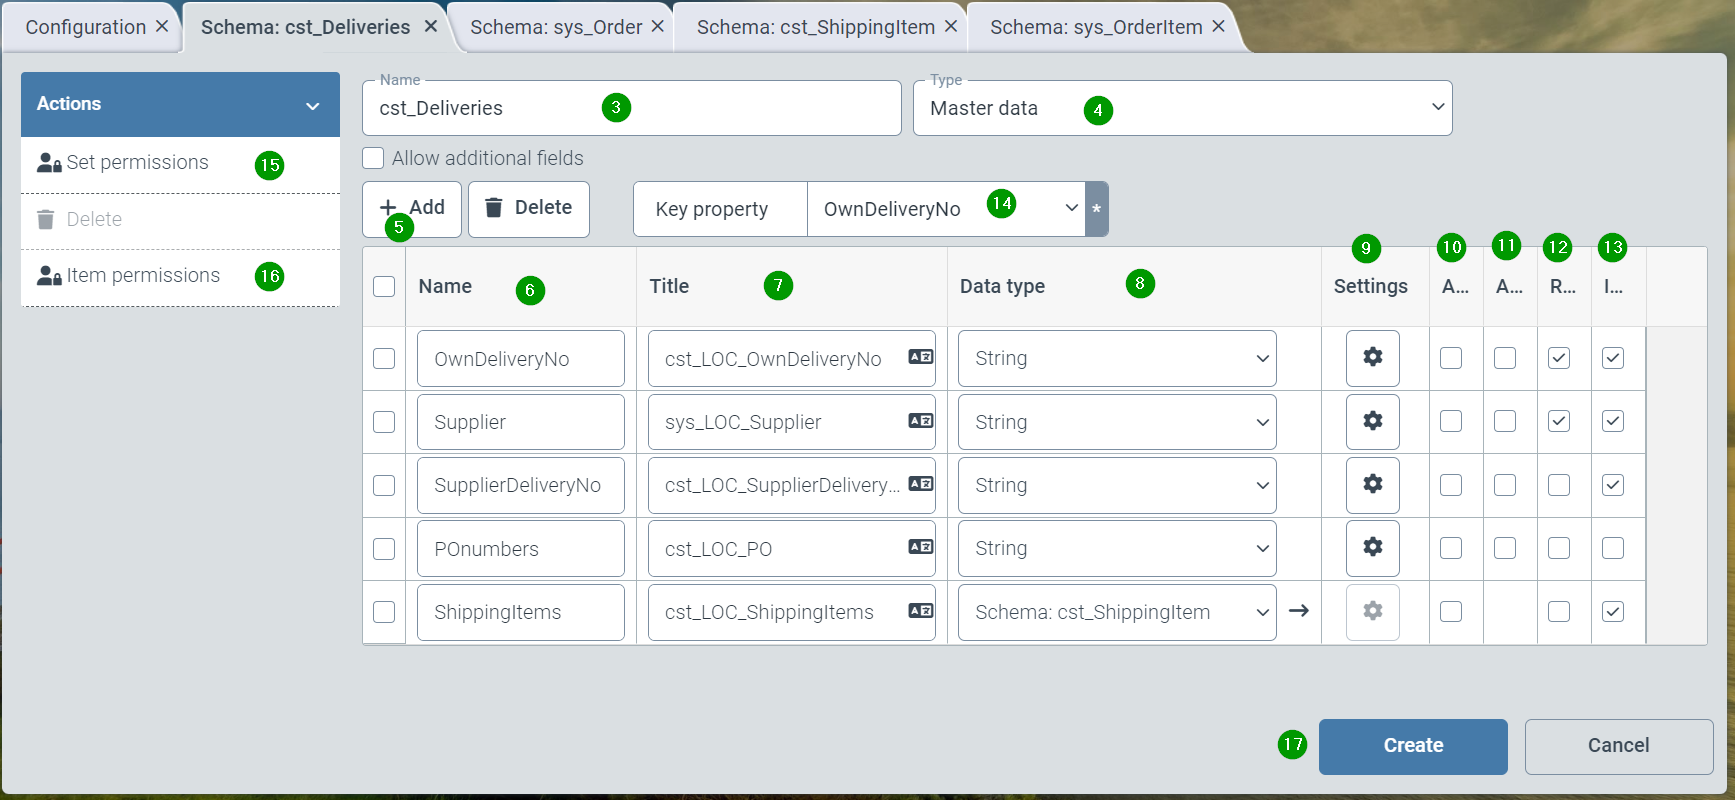This screenshot has height=800, width=1735.
Task: Open the Type dropdown showing Master data
Action: click(1182, 108)
